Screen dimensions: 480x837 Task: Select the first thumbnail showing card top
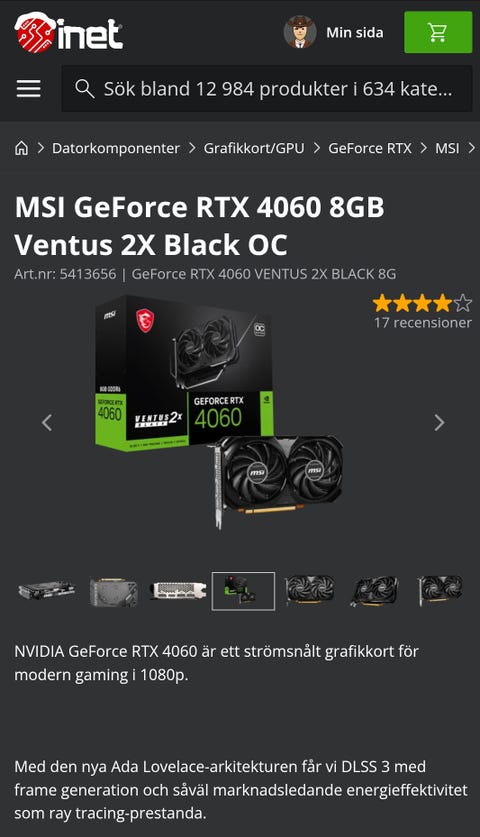pos(46,591)
